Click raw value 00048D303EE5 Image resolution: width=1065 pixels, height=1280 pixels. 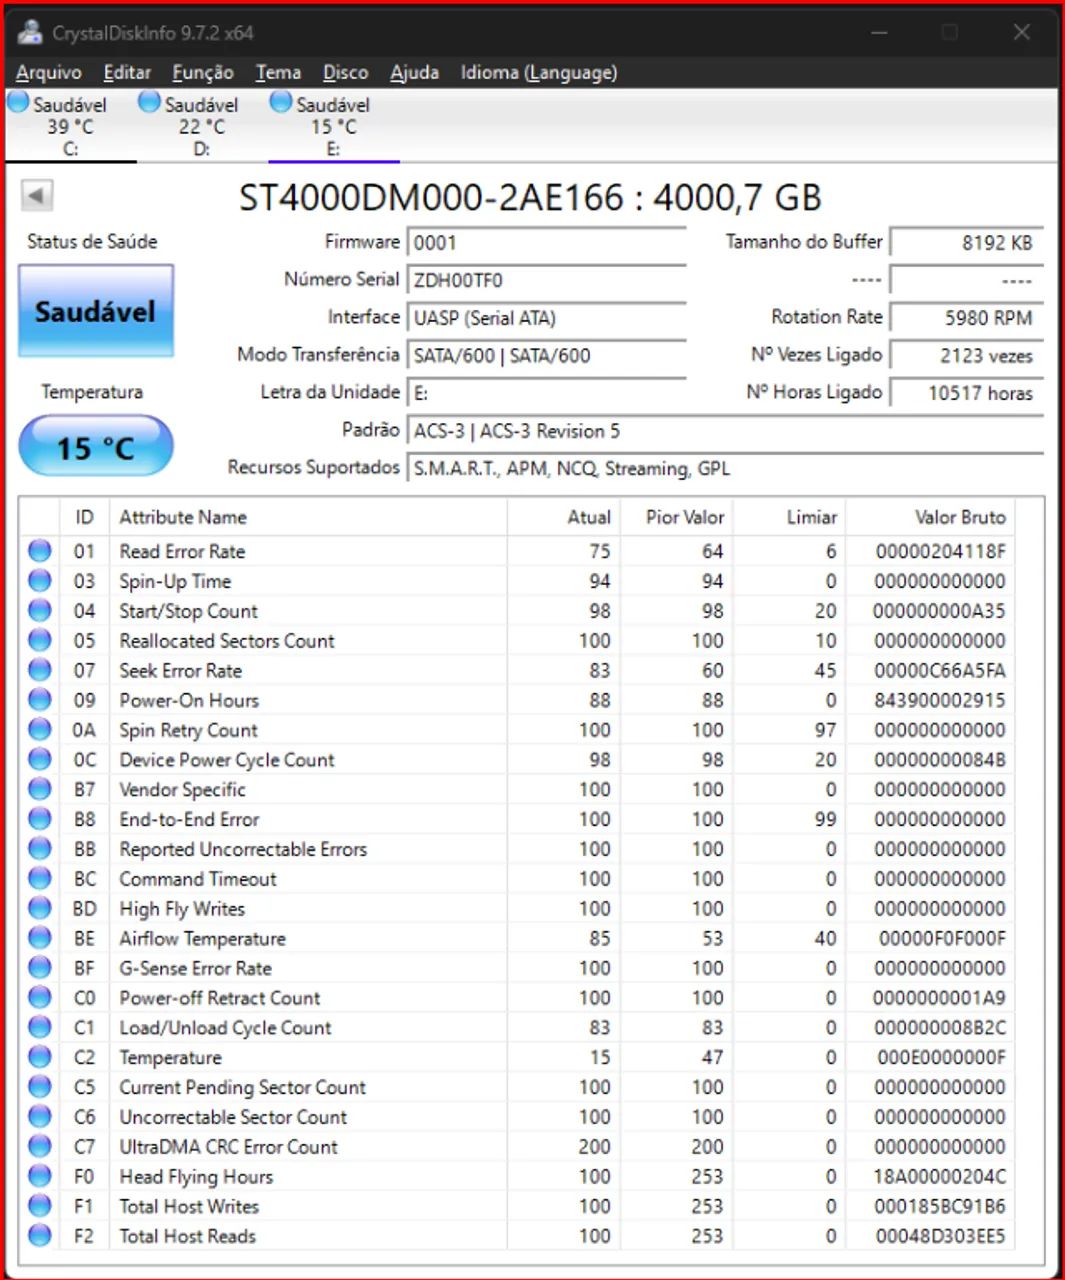941,1236
